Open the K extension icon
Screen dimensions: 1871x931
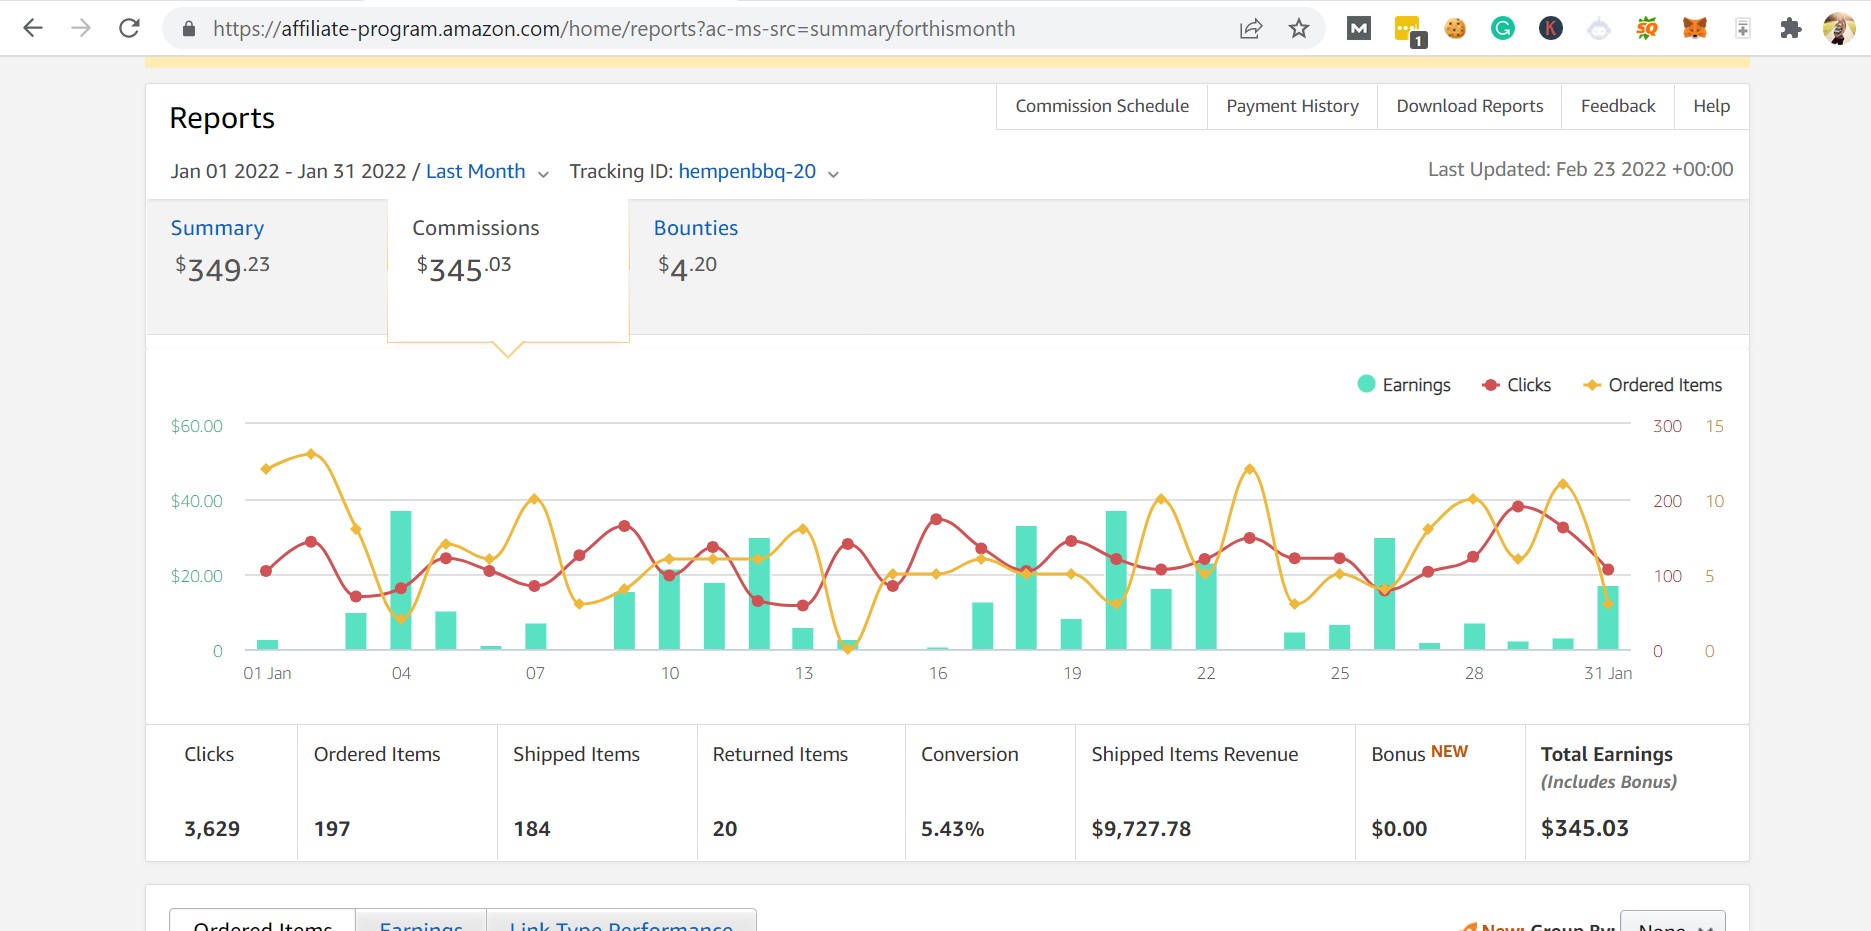(1551, 29)
